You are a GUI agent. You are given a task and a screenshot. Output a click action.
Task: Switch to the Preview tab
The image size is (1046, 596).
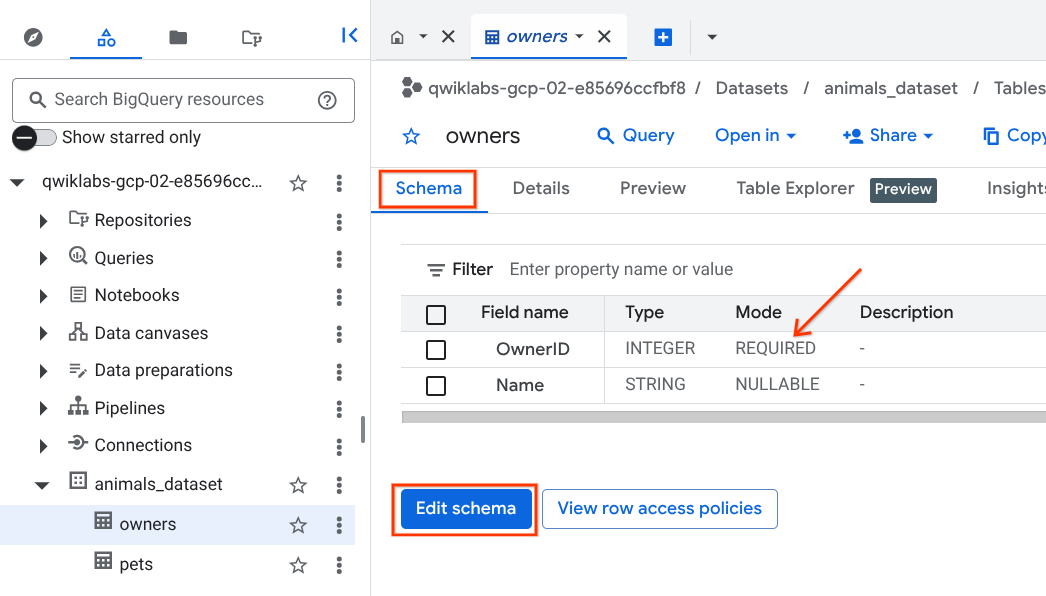pos(653,188)
